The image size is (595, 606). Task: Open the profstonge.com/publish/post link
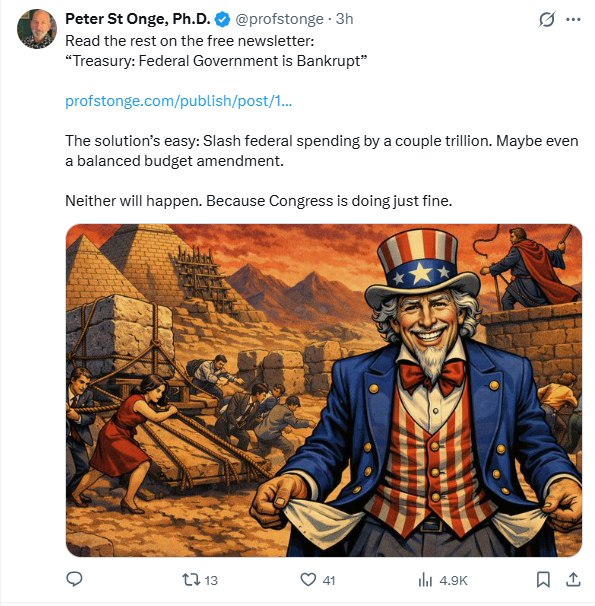tap(178, 101)
